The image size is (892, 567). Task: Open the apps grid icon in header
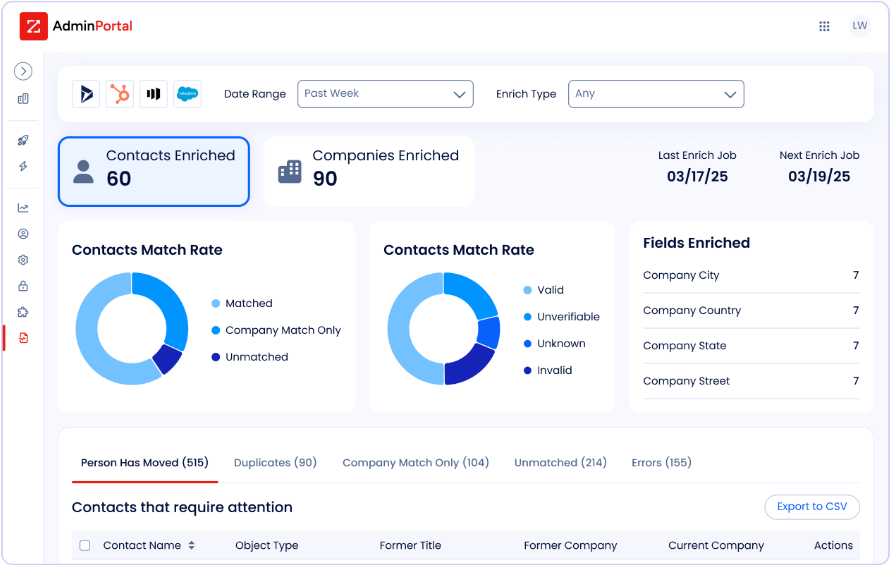[824, 27]
